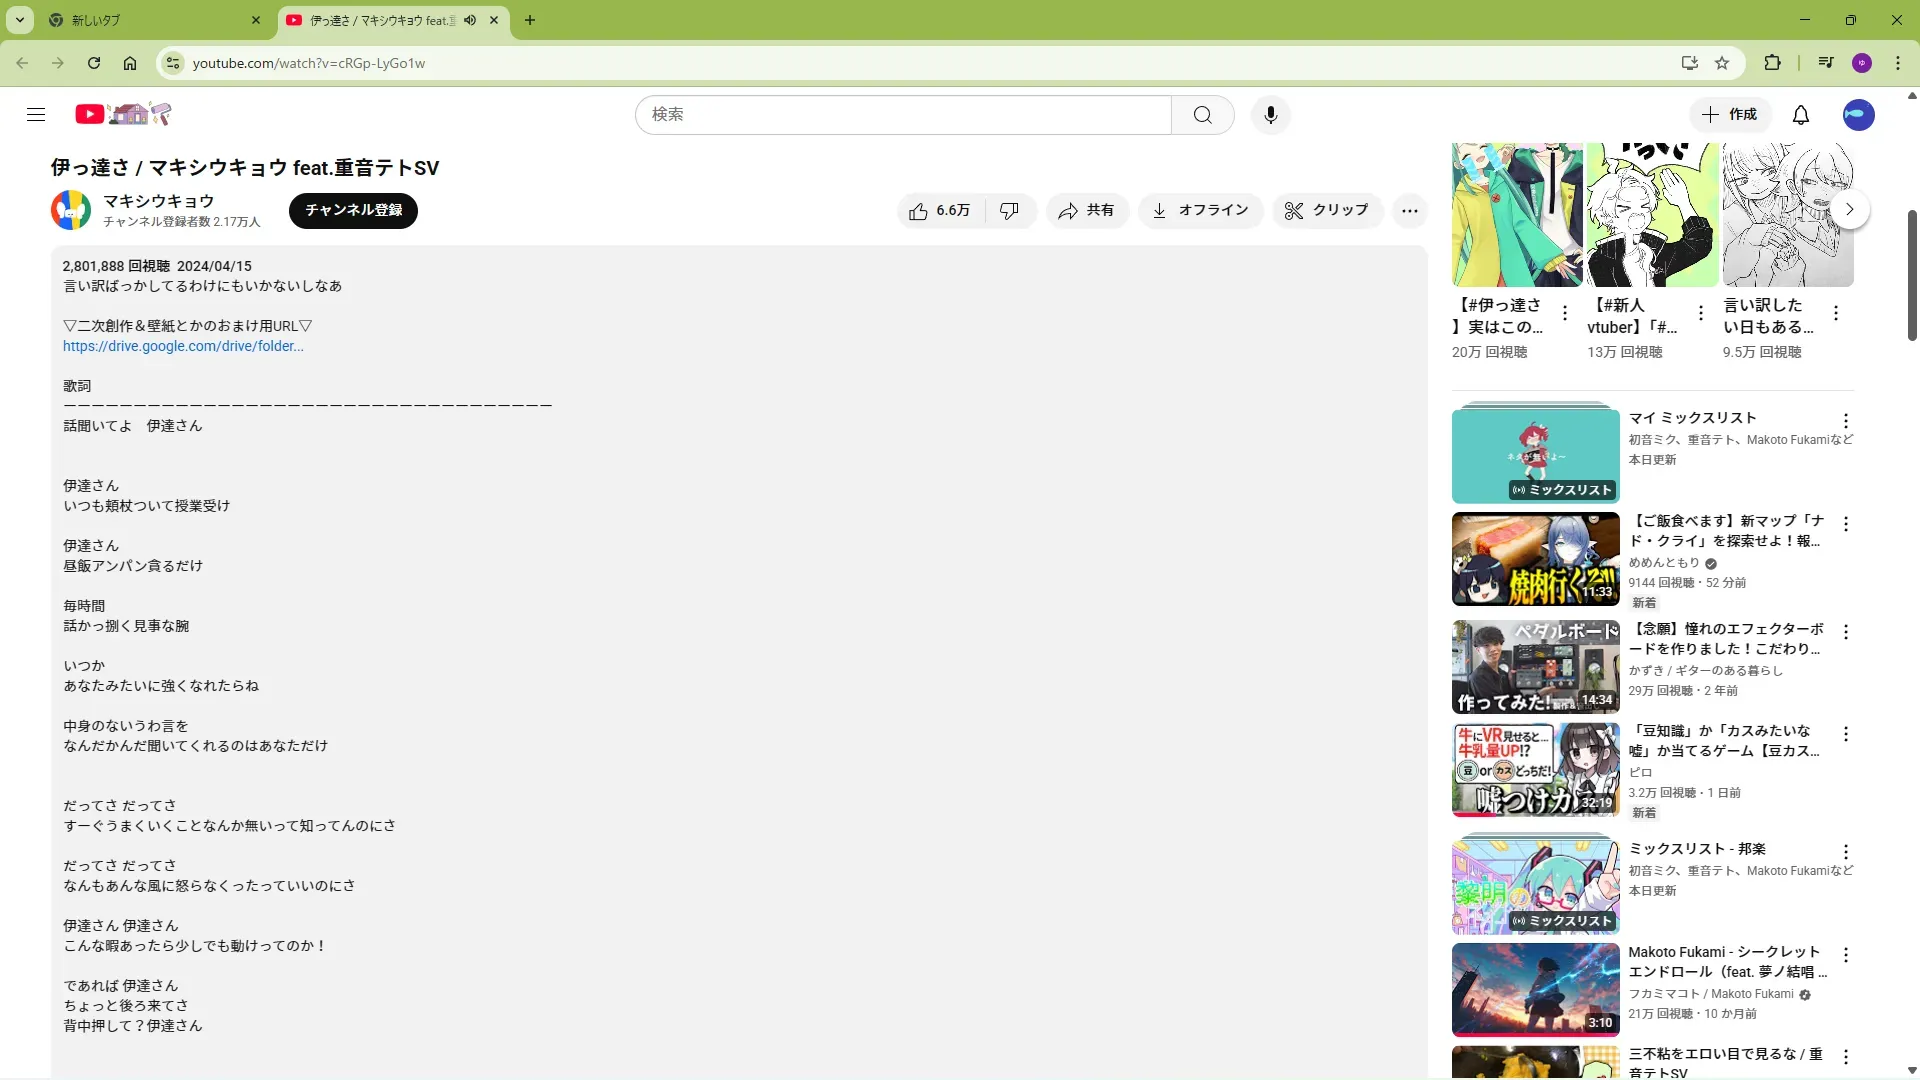Focus the 検索 search input field

(x=903, y=115)
